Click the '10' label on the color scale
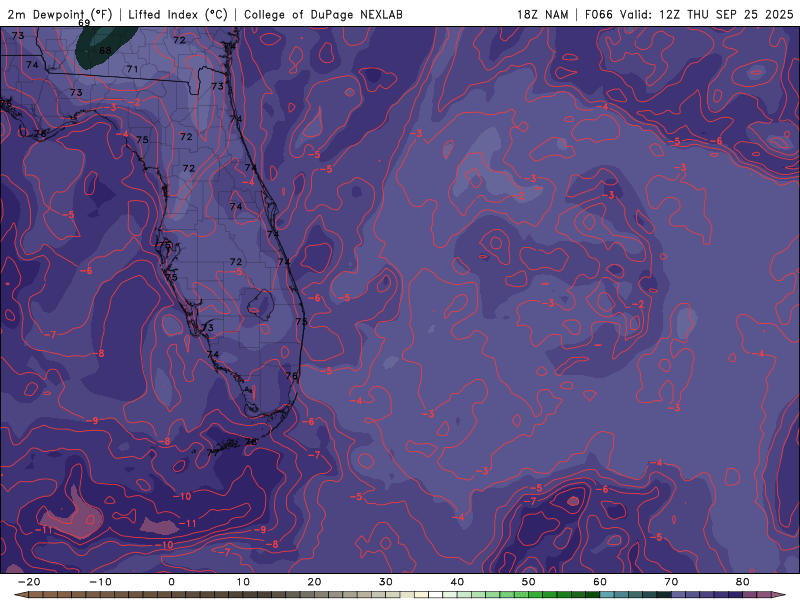800x600 pixels. tap(243, 582)
